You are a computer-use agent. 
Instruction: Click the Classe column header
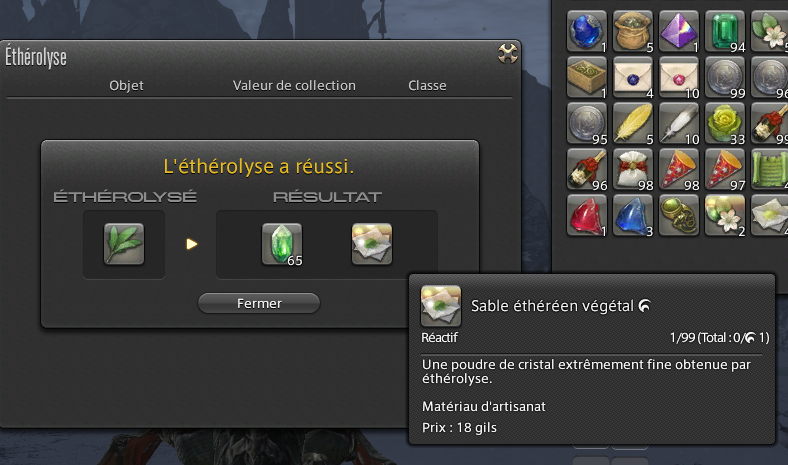pos(427,85)
